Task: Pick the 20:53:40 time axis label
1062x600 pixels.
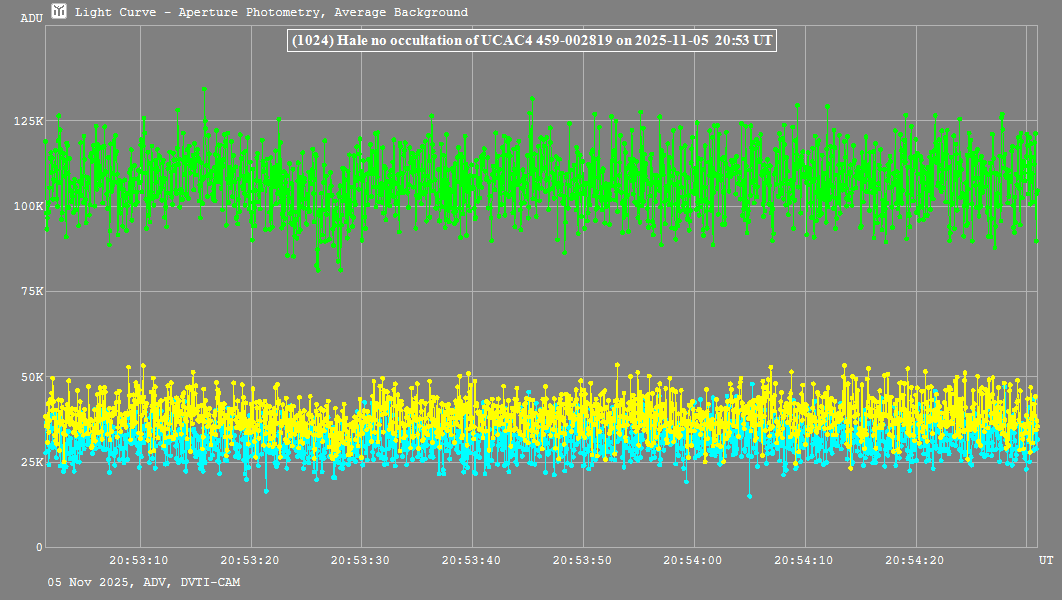Action: (x=472, y=561)
